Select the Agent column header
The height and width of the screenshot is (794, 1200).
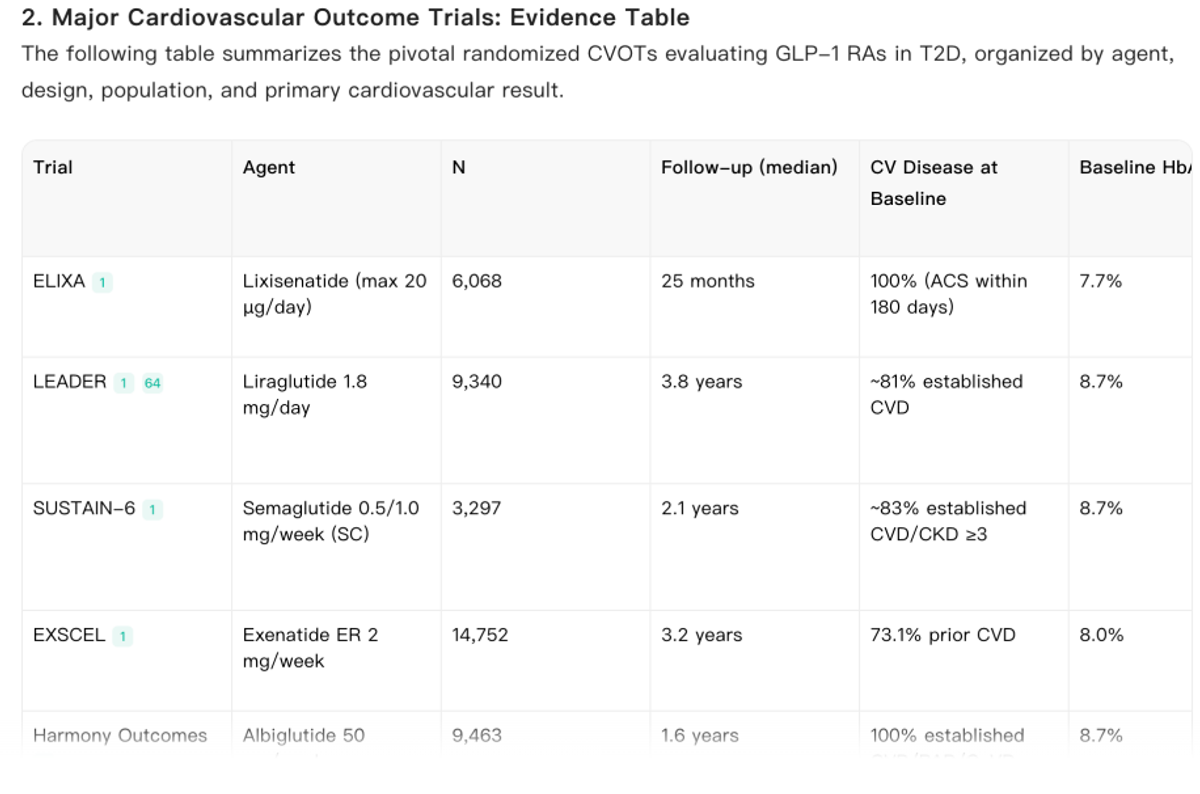tap(269, 168)
